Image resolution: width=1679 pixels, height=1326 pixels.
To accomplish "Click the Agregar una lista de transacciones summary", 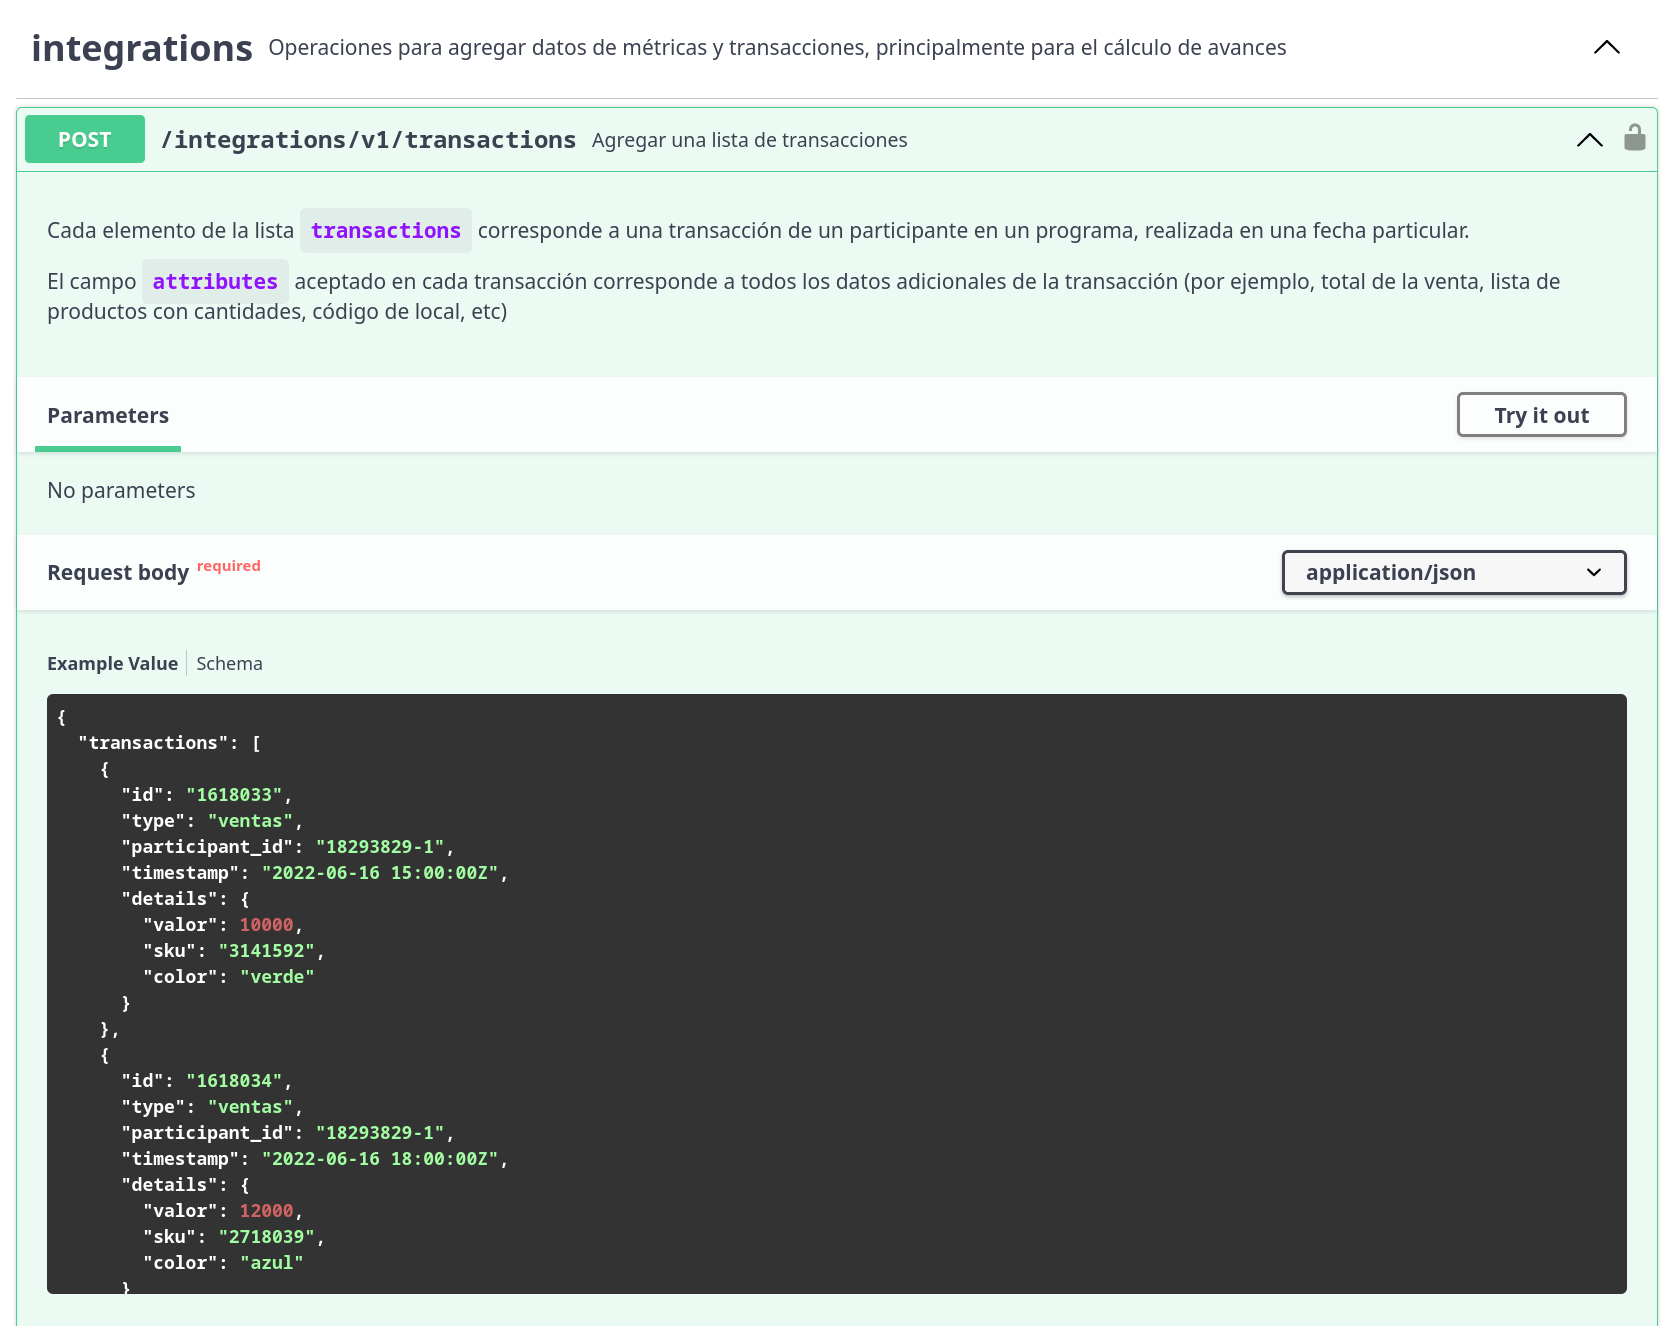I will pyautogui.click(x=749, y=140).
